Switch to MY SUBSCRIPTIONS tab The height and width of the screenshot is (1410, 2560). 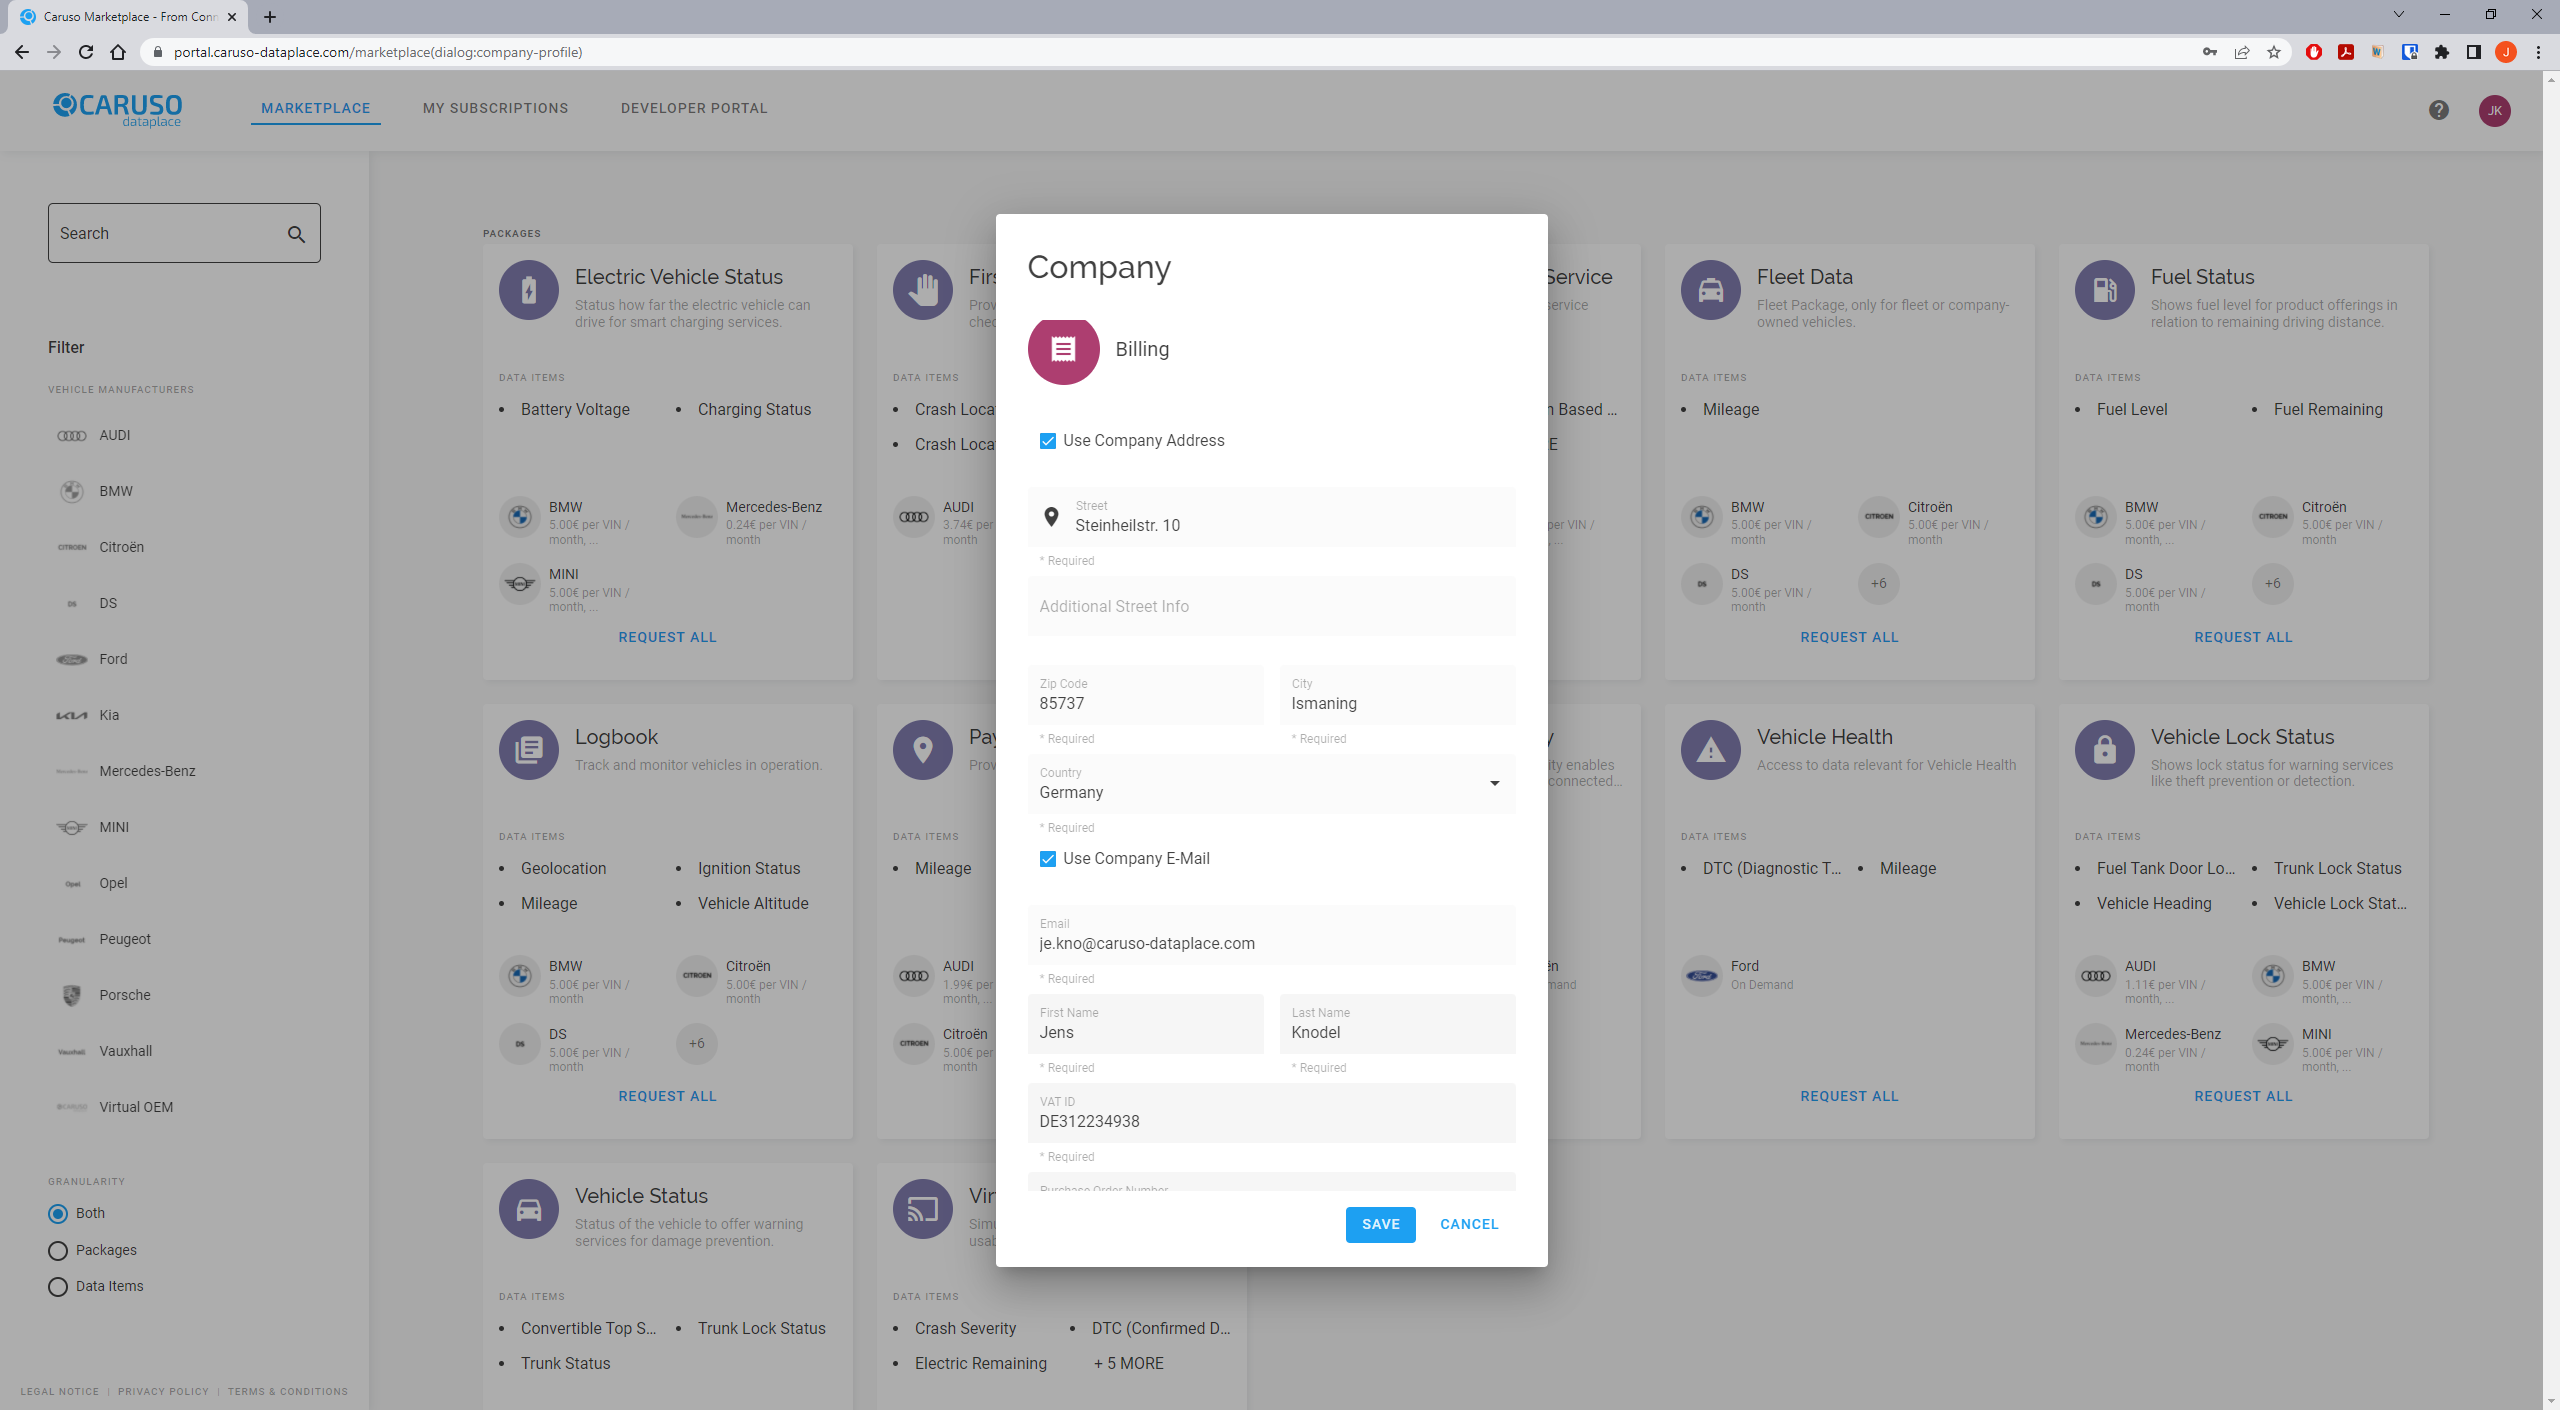[x=496, y=108]
